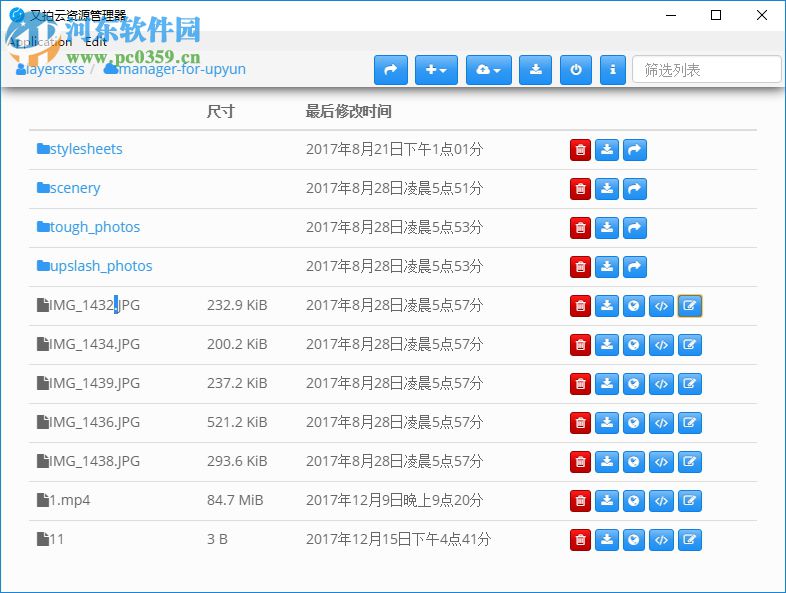The image size is (786, 593).
Task: Select file name IMG_1439.JPG
Action: [x=94, y=383]
